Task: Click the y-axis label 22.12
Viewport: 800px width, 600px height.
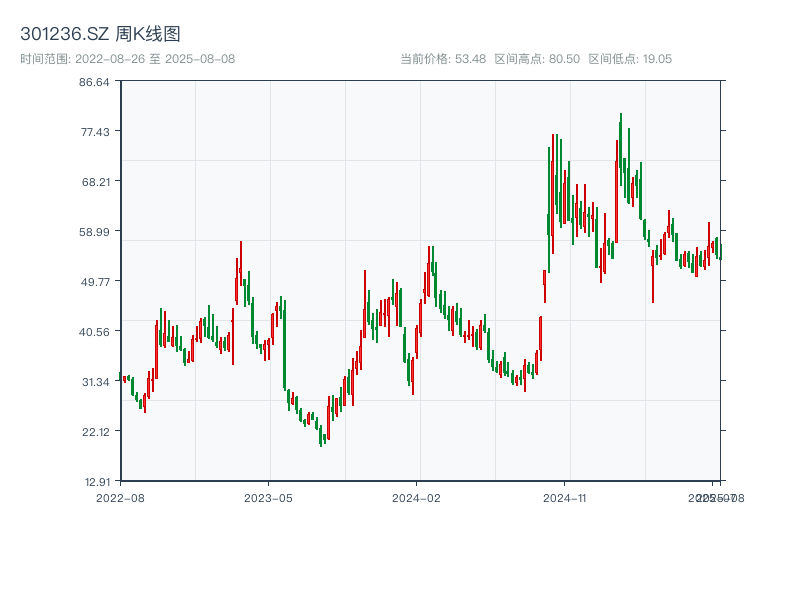Action: click(x=96, y=432)
